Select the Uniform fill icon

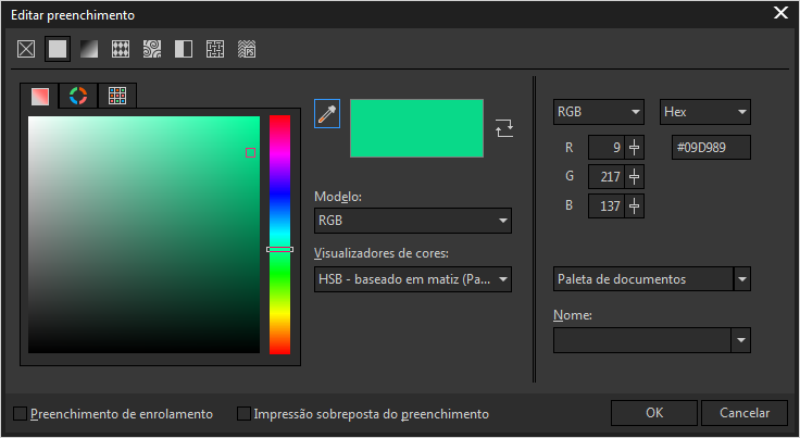point(57,49)
